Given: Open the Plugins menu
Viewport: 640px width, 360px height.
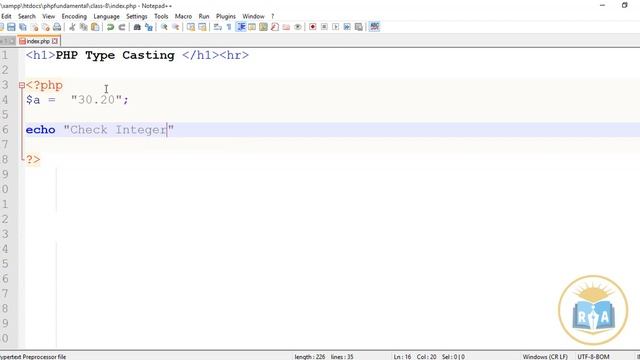Looking at the screenshot, I should [226, 16].
